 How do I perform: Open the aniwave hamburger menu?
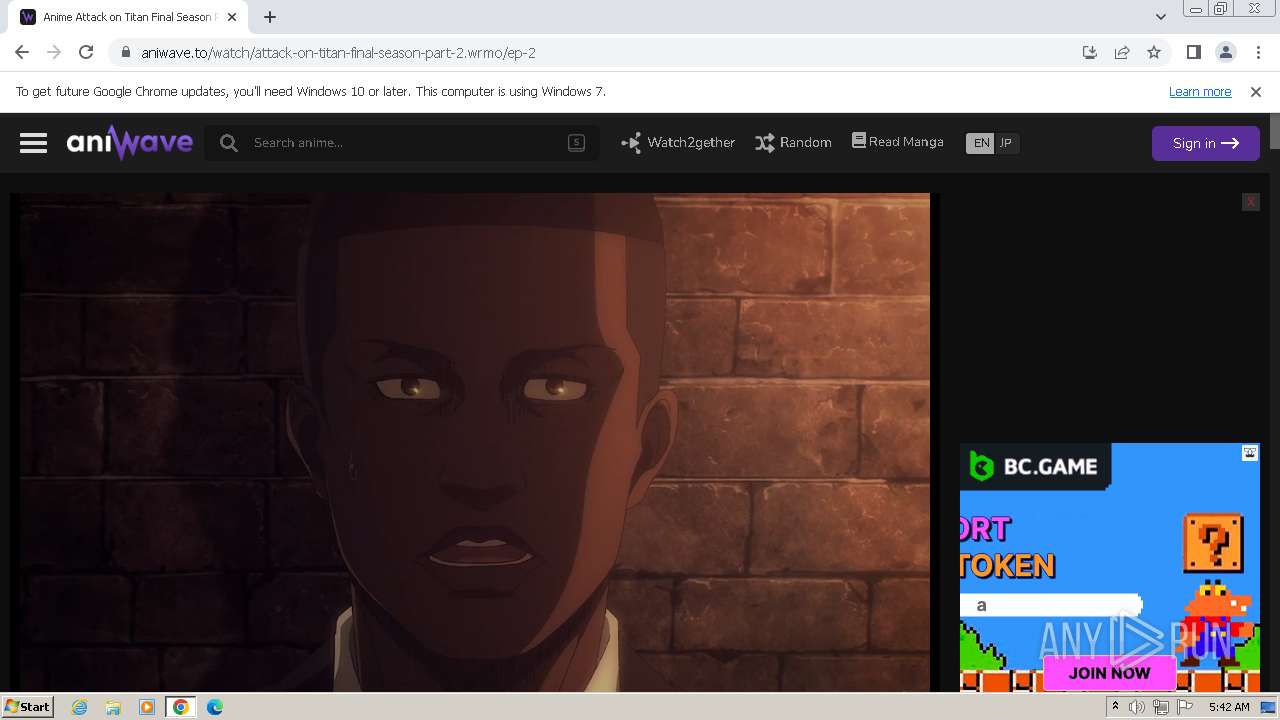pos(33,143)
